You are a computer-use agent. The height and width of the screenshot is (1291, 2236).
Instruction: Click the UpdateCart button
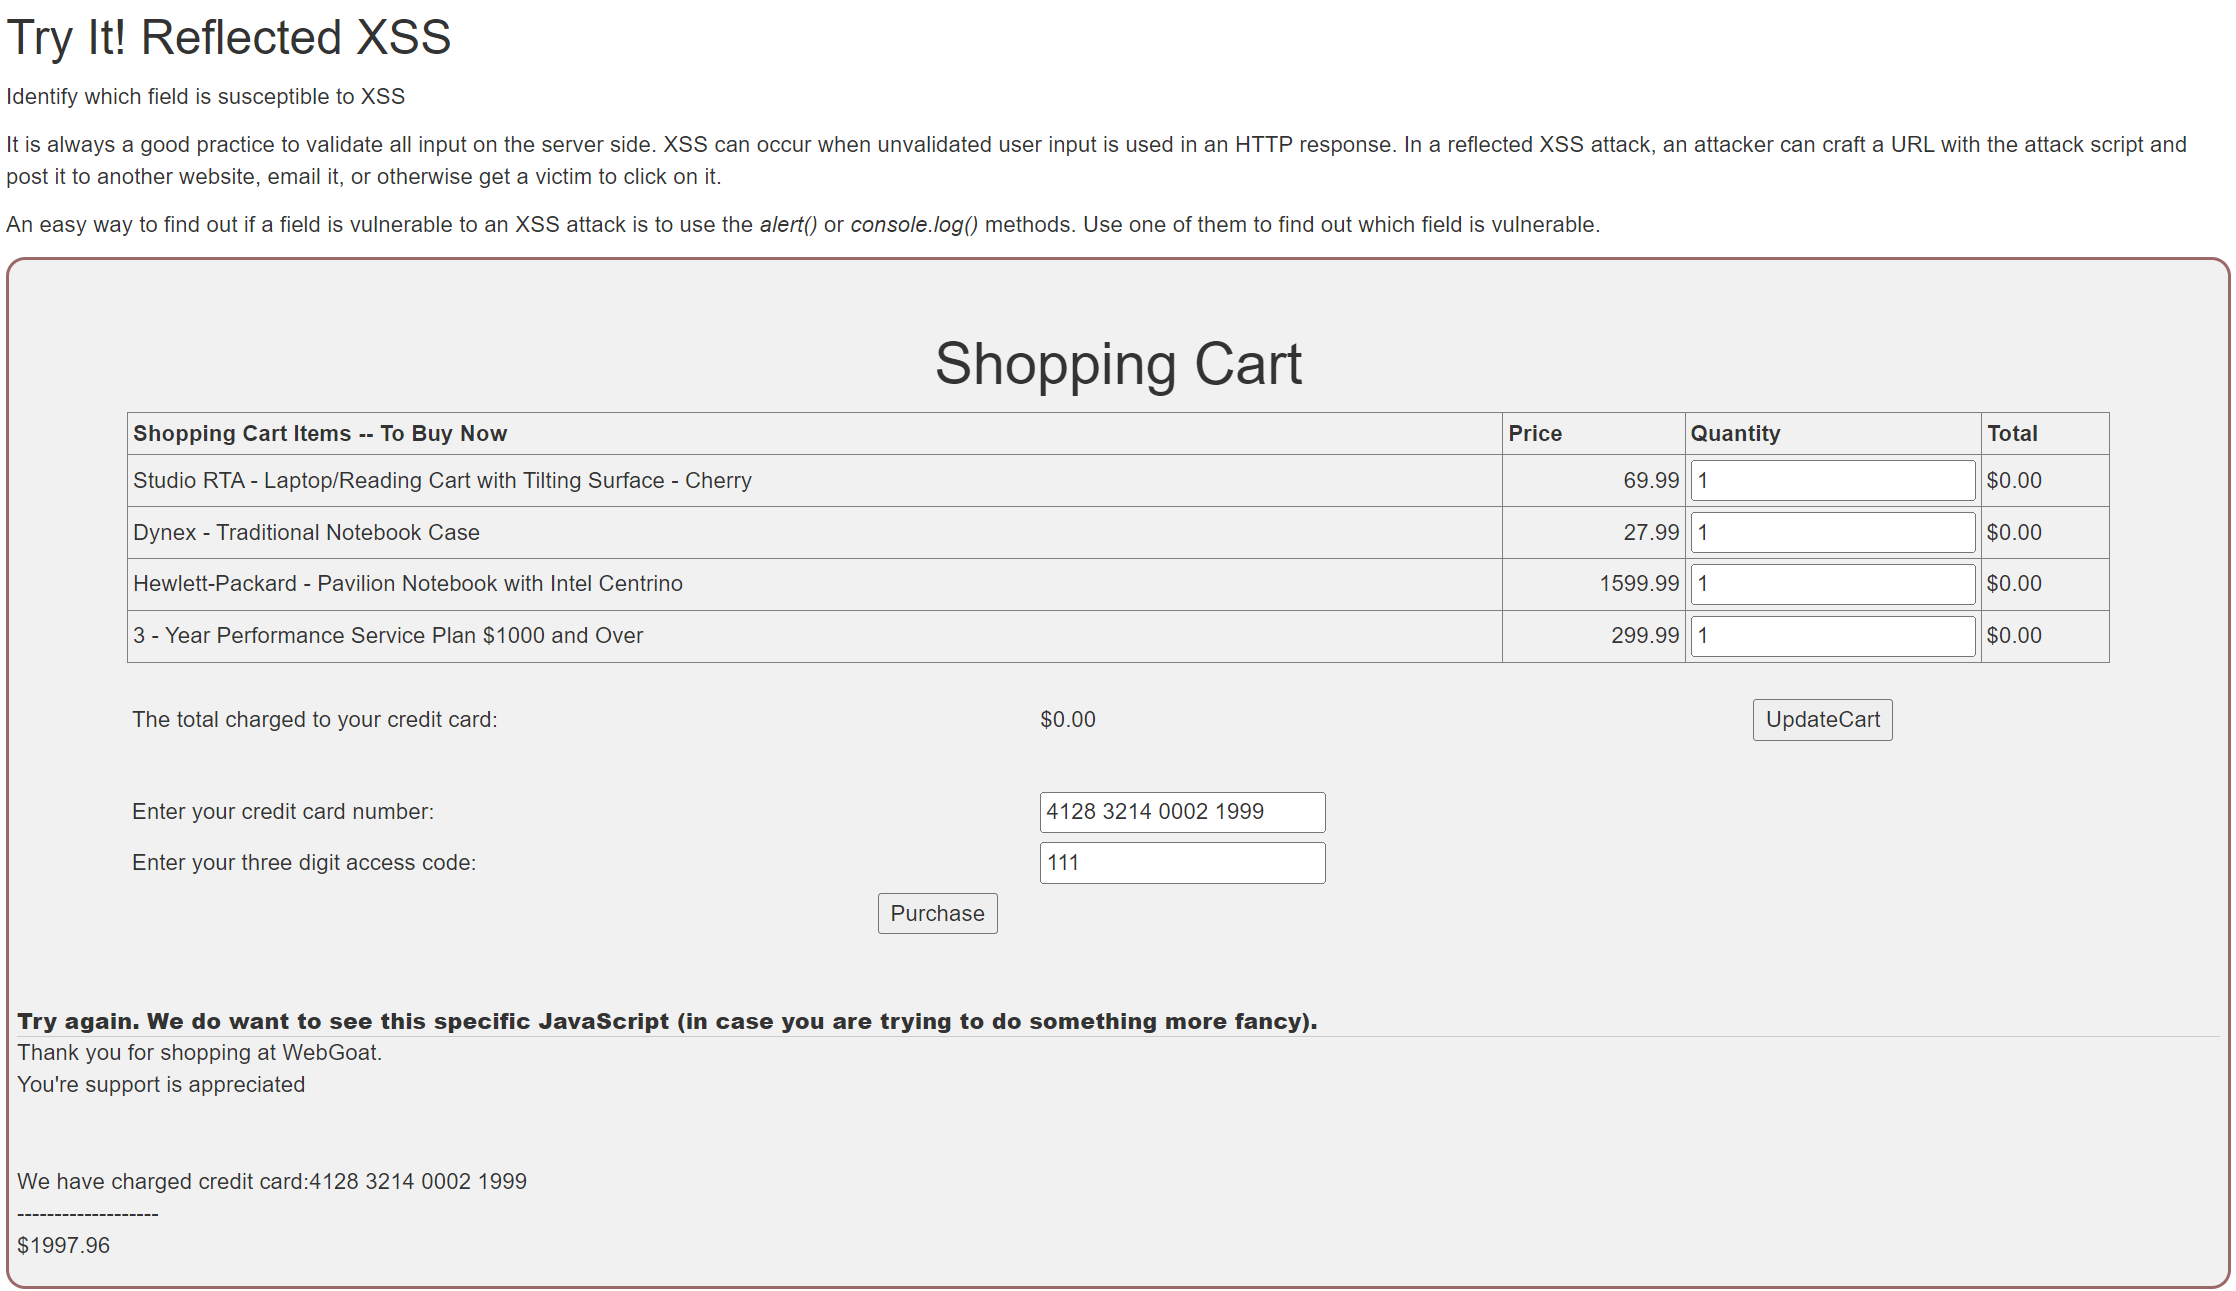click(1821, 719)
